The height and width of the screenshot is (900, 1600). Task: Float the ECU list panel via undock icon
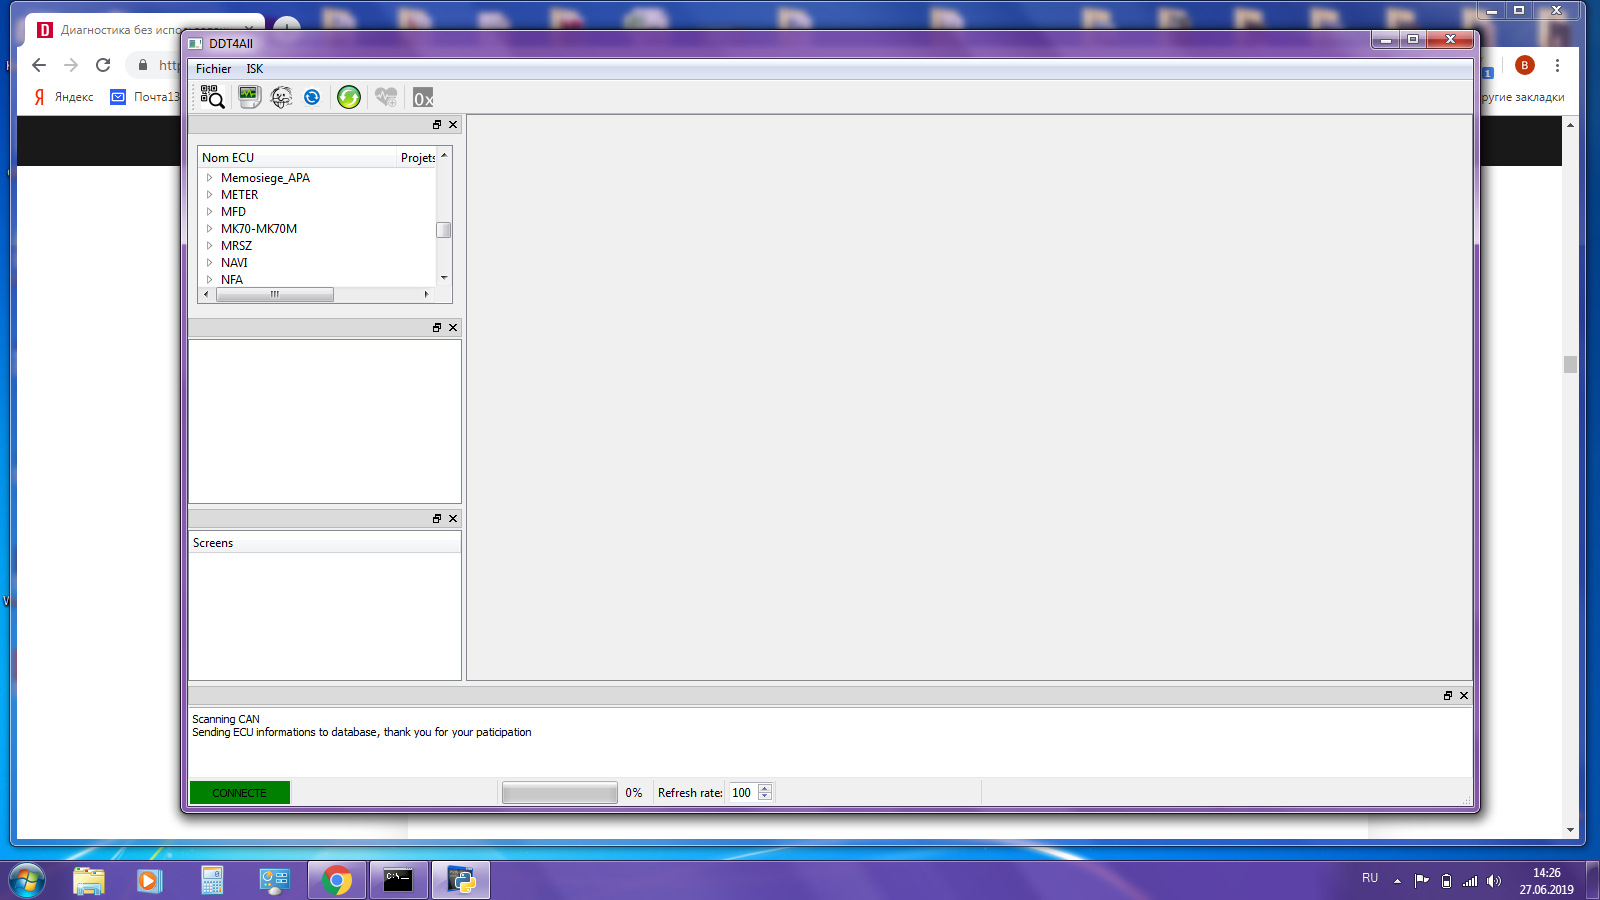pyautogui.click(x=437, y=125)
